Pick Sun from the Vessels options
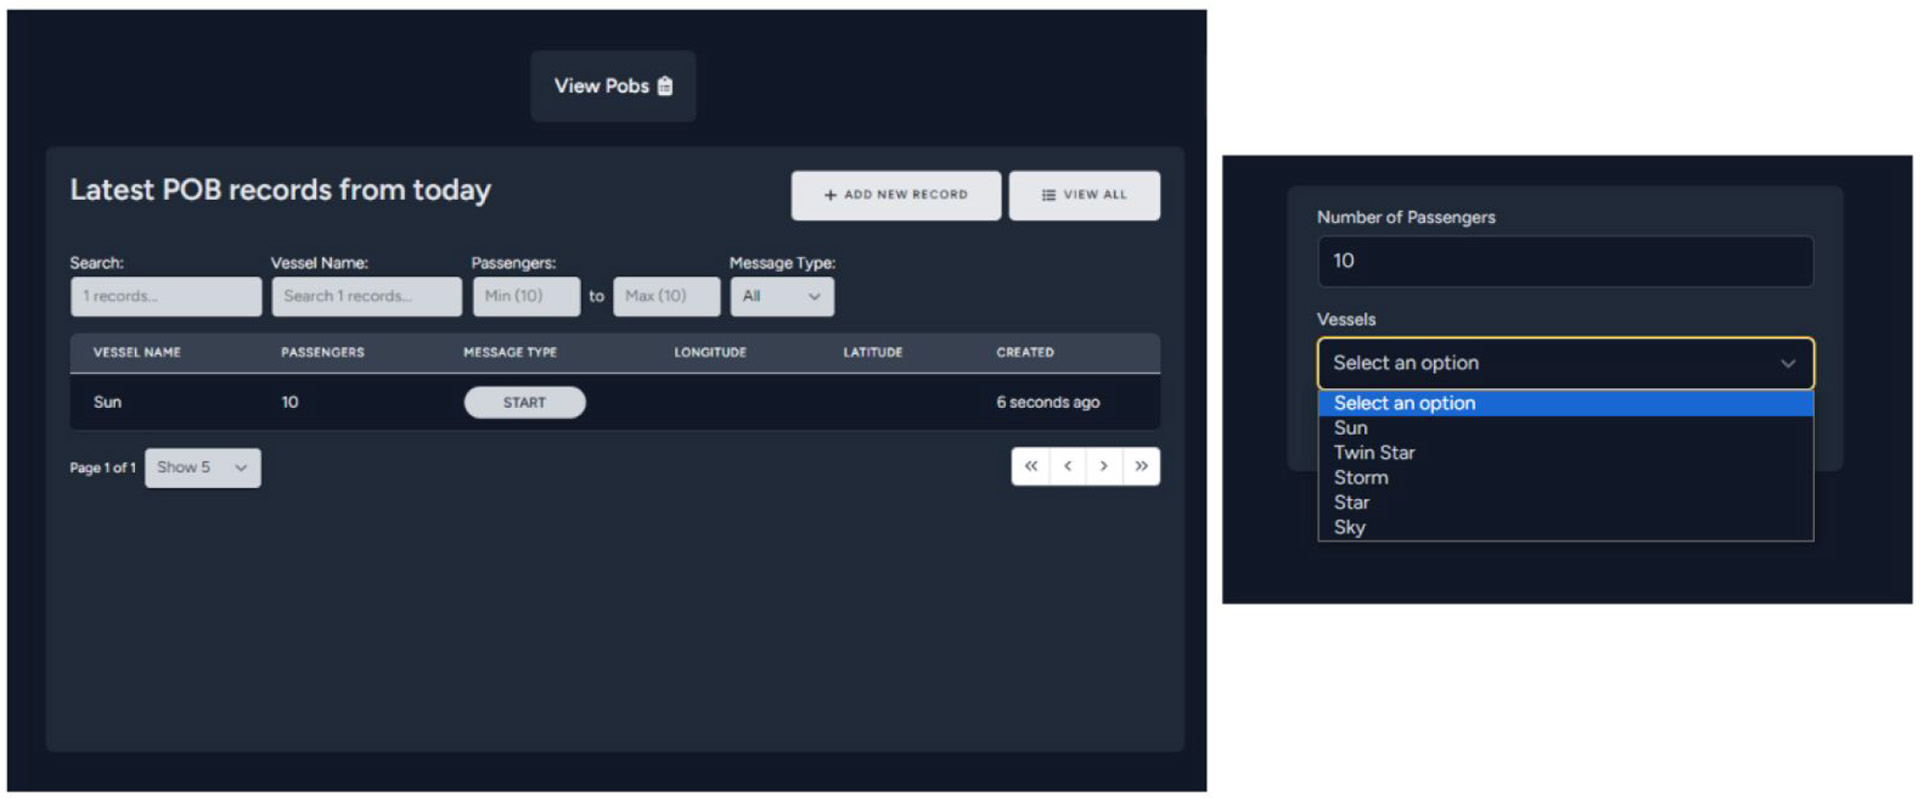 [1350, 427]
